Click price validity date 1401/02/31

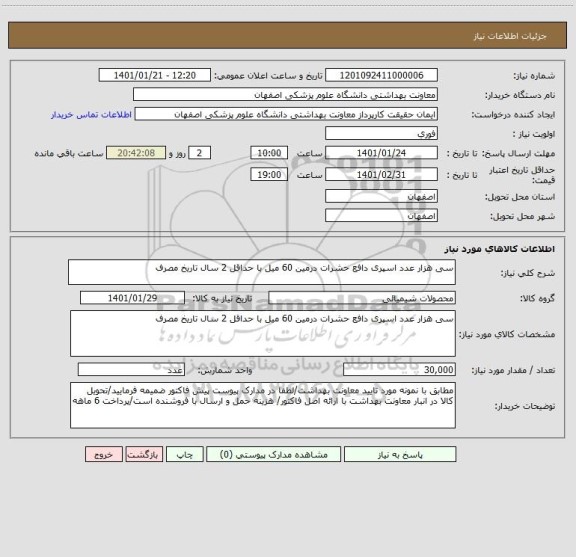tap(381, 175)
